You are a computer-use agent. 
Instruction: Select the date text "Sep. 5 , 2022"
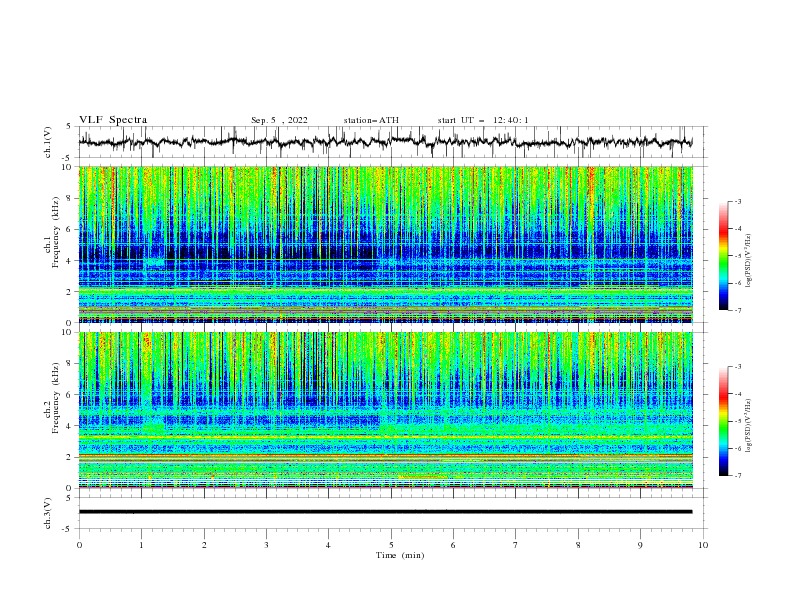(x=279, y=120)
